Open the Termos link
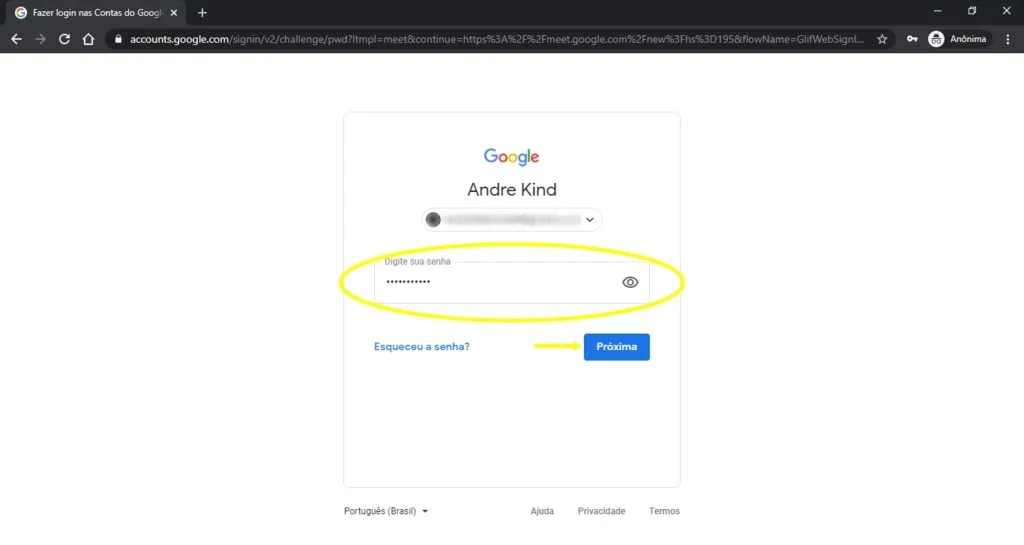Image resolution: width=1024 pixels, height=545 pixels. [x=664, y=511]
